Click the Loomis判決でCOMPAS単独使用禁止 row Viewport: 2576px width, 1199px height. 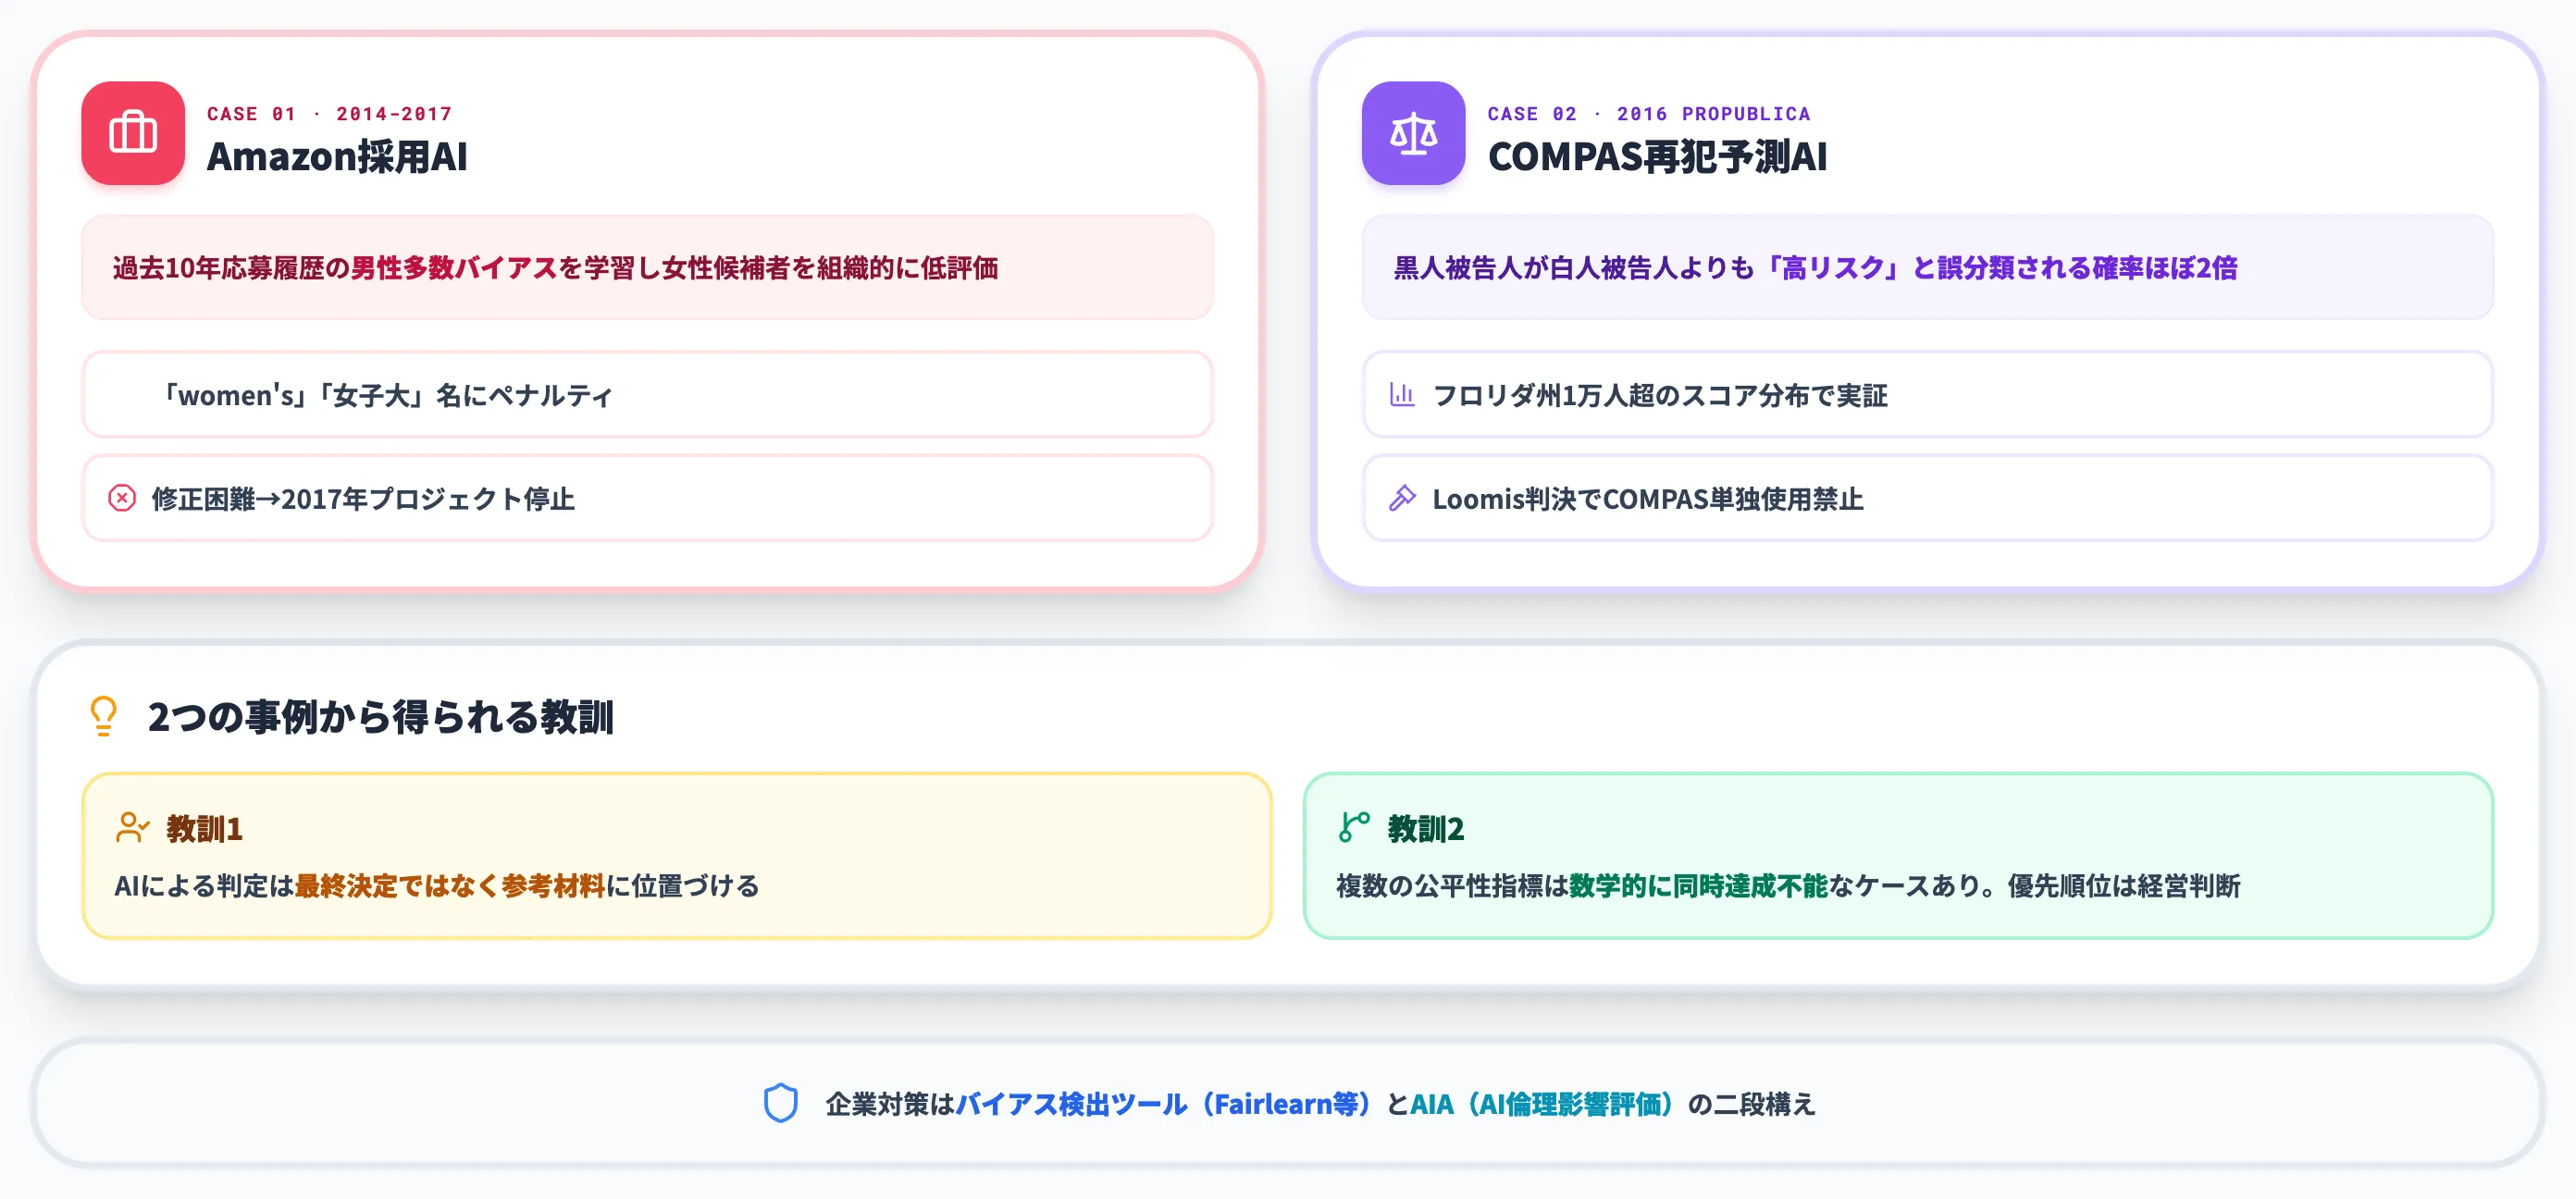1927,498
